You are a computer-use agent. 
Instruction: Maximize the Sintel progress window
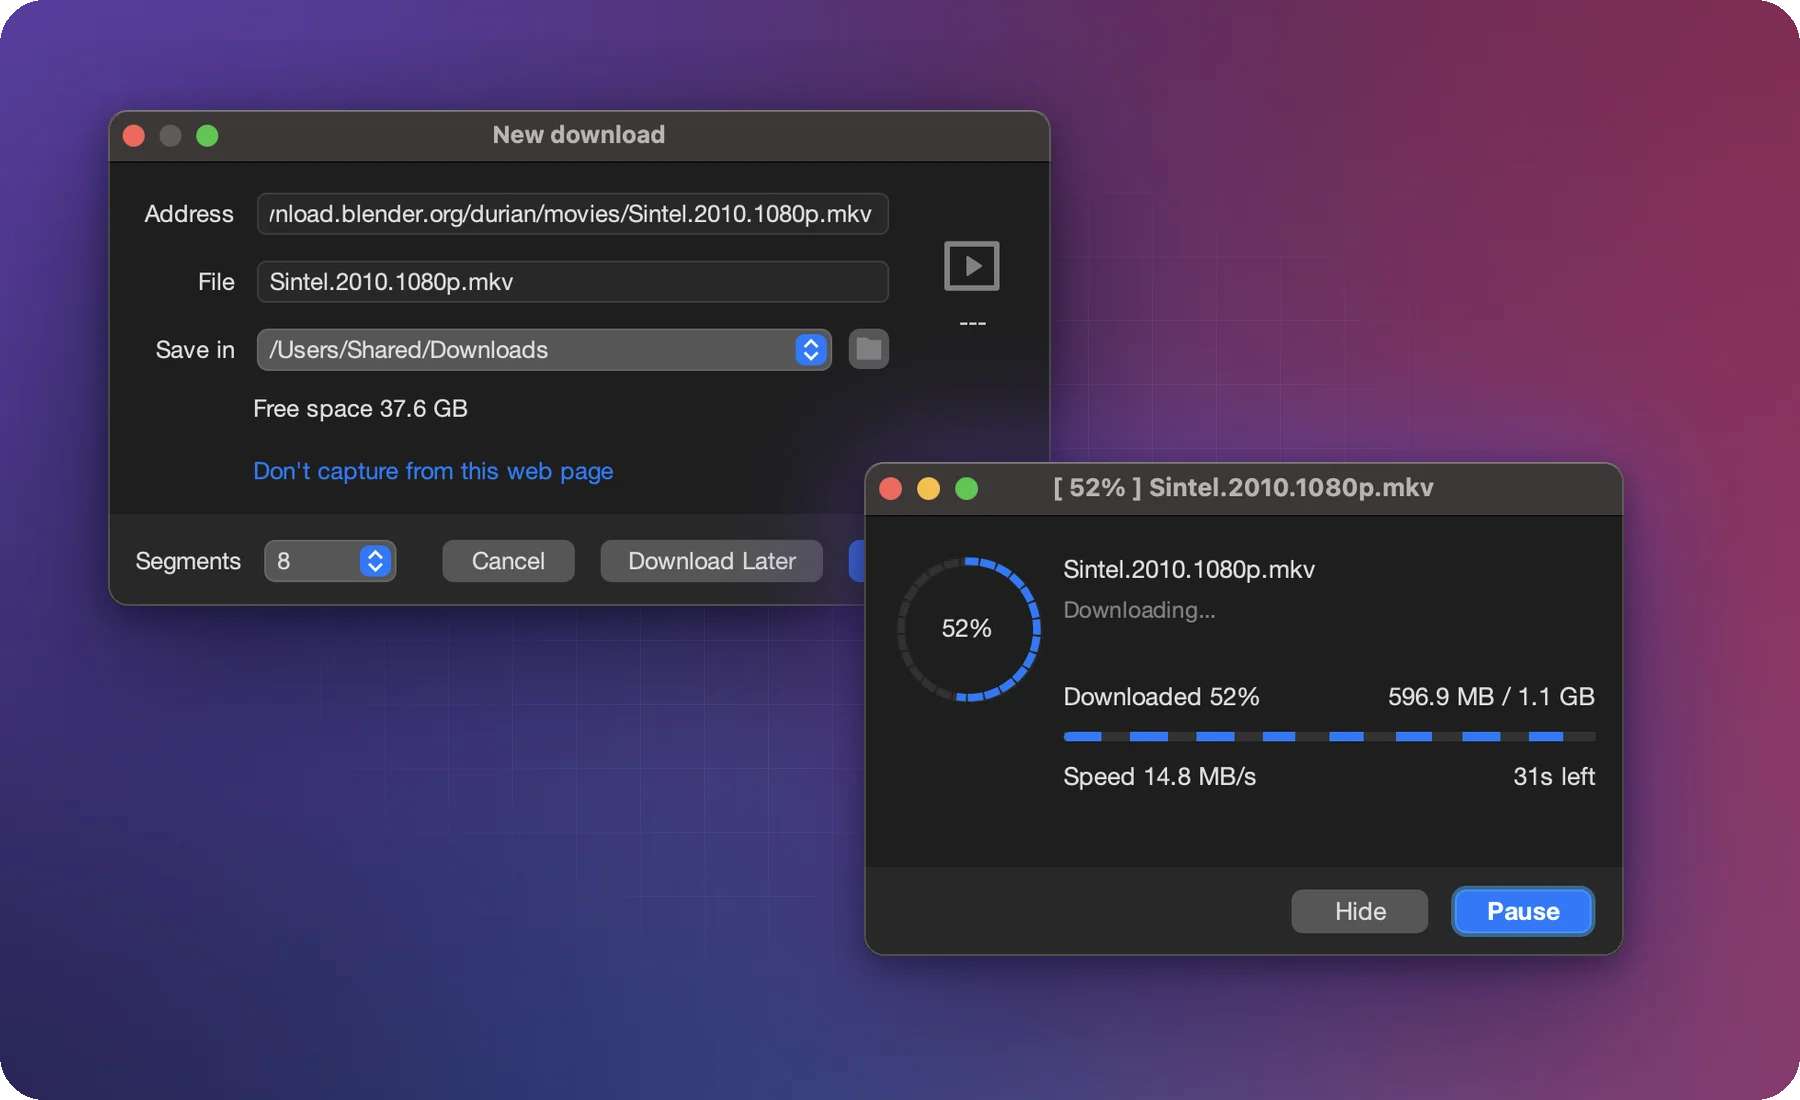(x=967, y=488)
